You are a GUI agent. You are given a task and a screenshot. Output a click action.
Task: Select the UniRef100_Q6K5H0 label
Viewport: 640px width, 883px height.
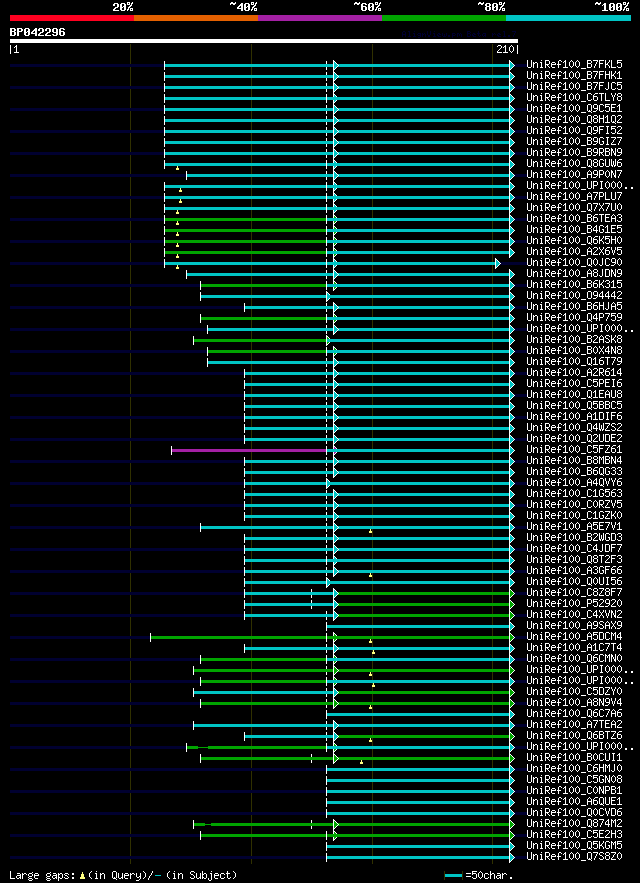[x=574, y=240]
